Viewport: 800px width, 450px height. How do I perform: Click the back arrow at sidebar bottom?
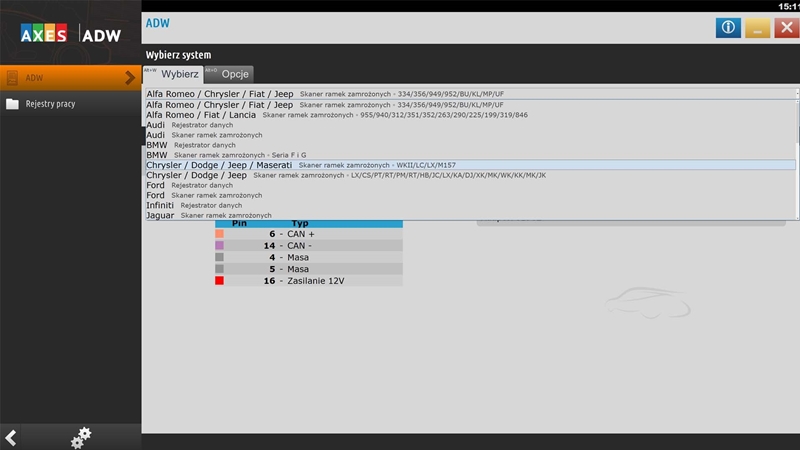pos(11,438)
